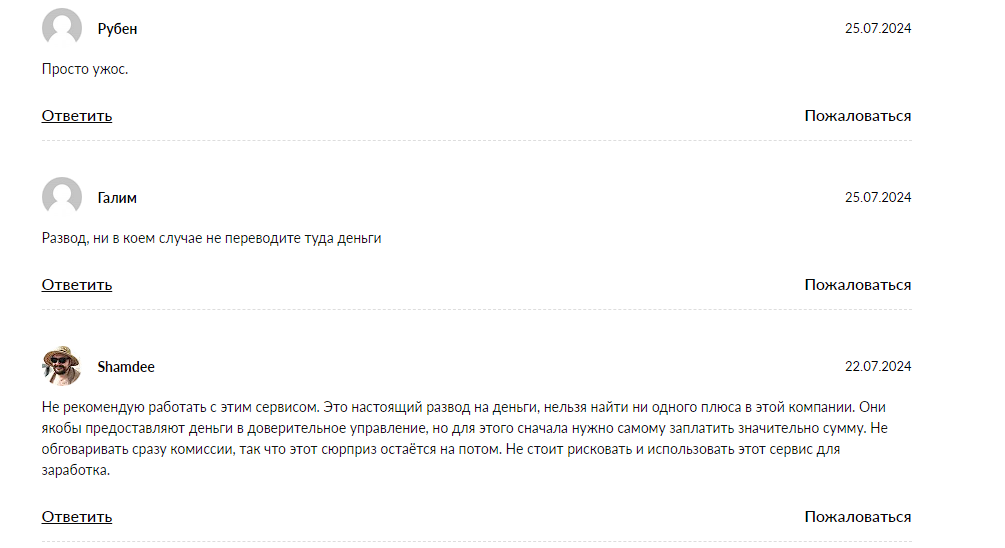
Task: Click the username Галим
Action: click(x=117, y=198)
